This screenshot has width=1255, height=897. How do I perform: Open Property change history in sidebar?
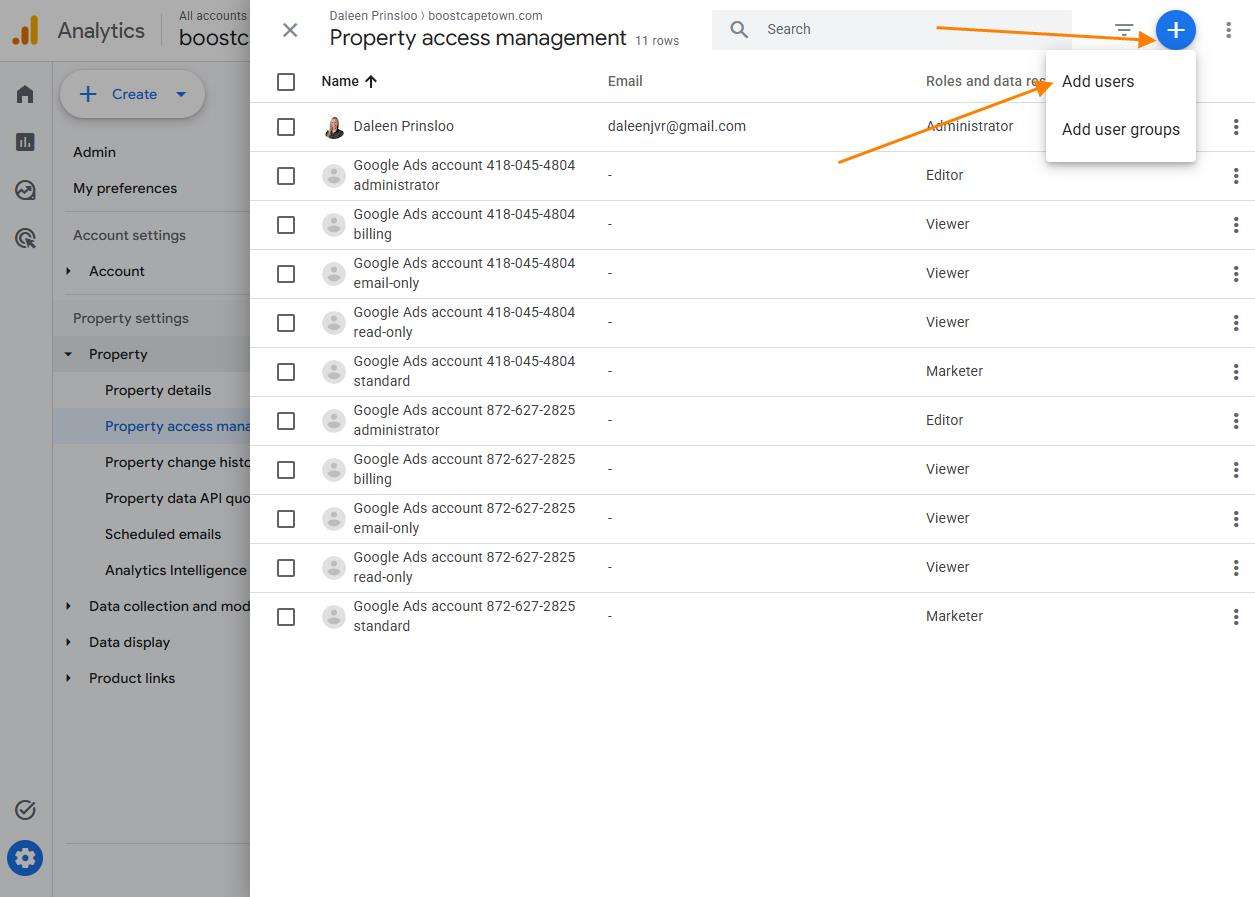(x=177, y=462)
